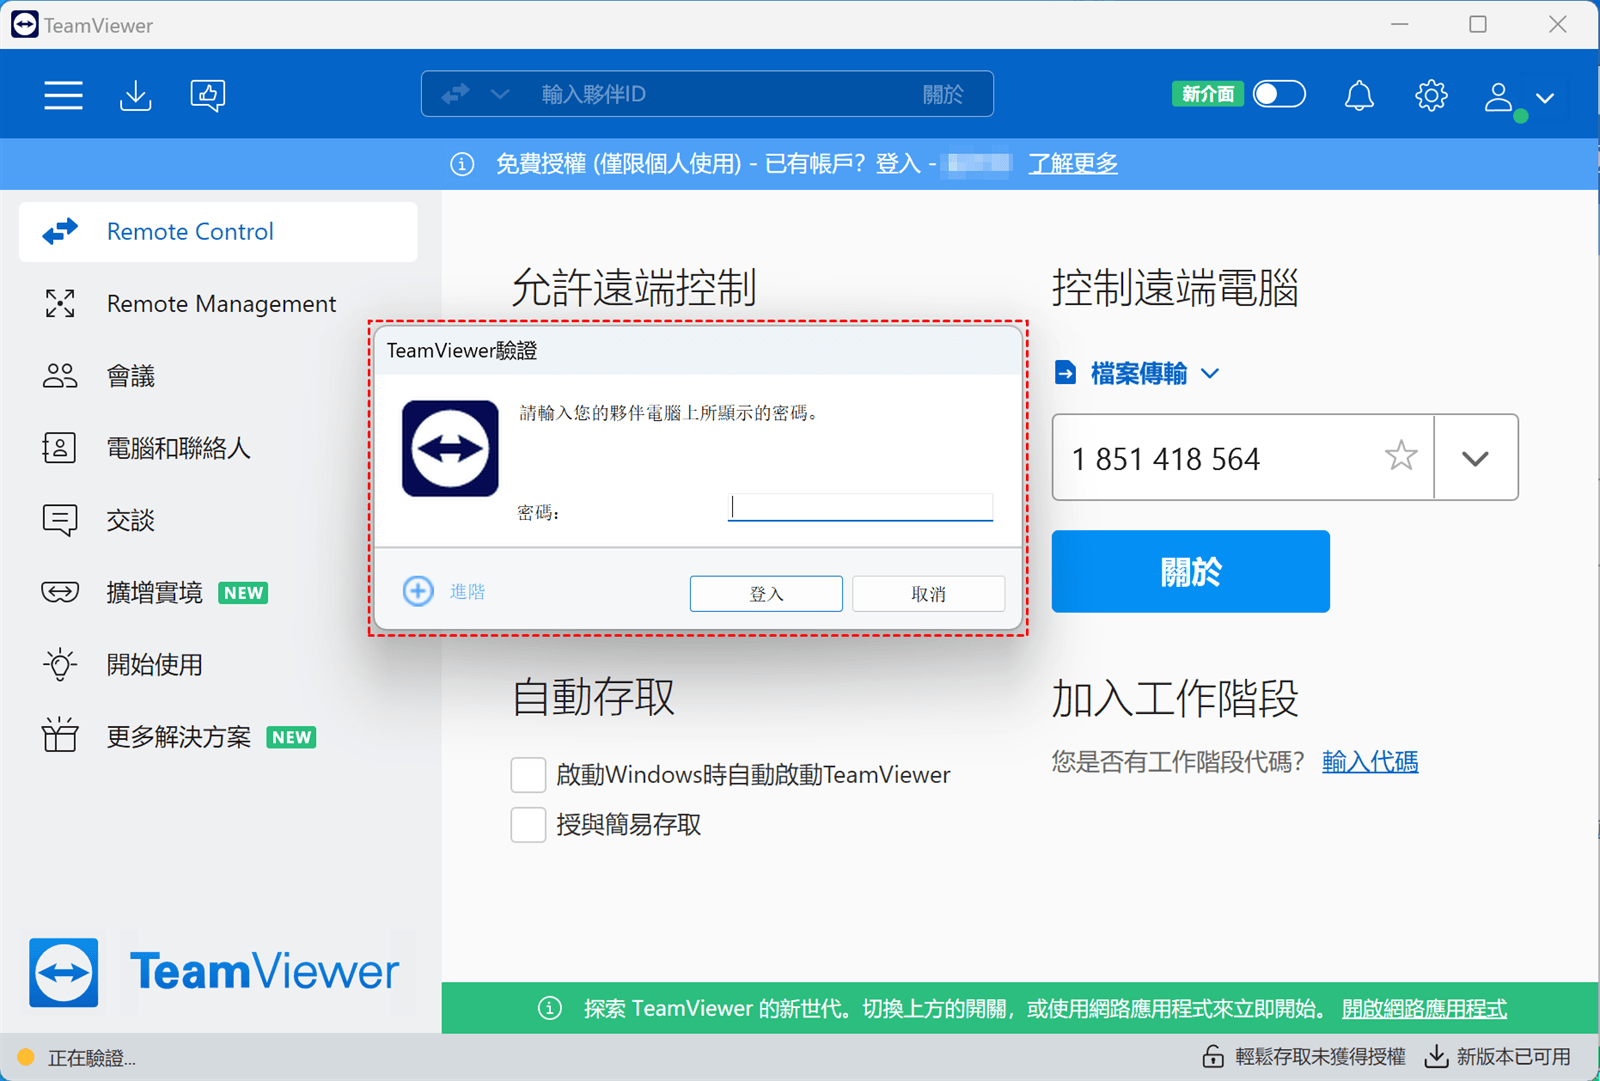Click the 進階 plus circle icon in dialog

pyautogui.click(x=418, y=591)
